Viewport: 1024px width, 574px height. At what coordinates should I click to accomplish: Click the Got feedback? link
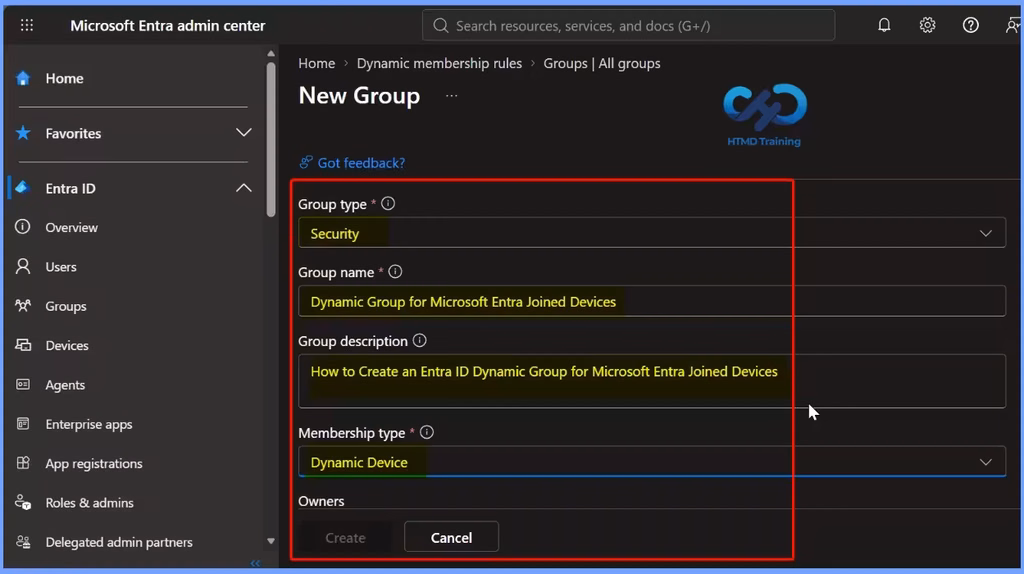click(x=361, y=163)
